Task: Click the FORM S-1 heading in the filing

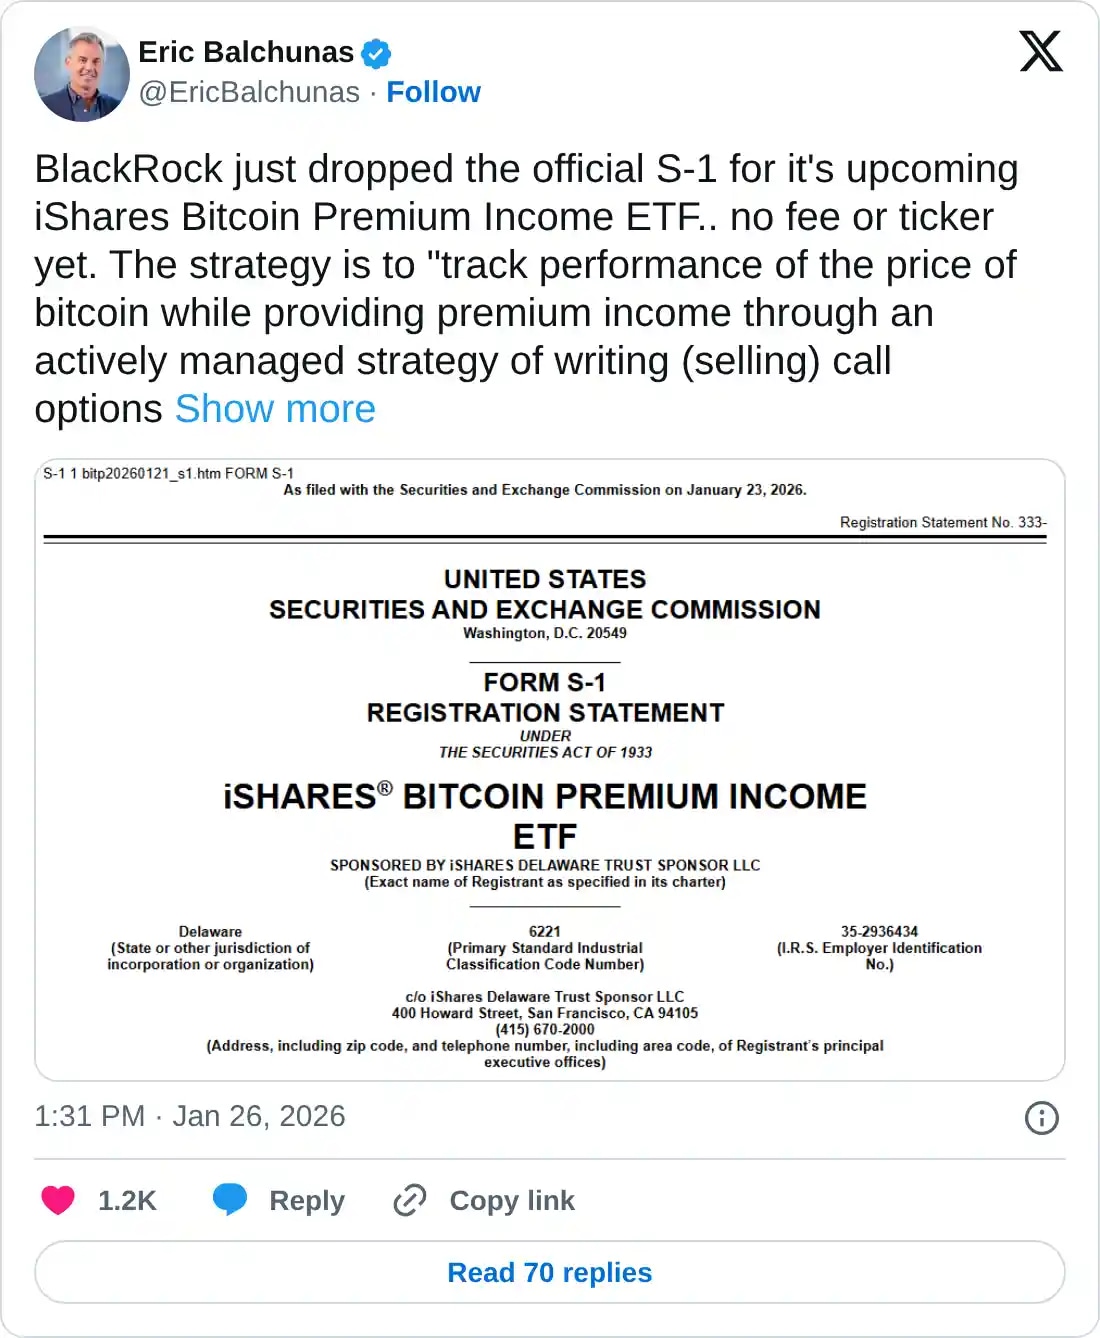Action: (545, 682)
